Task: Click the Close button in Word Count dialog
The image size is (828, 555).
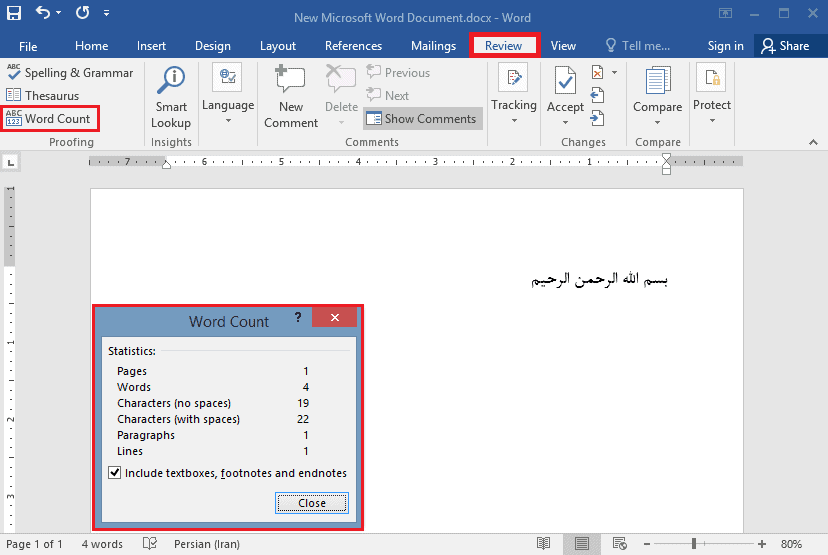Action: [x=312, y=503]
